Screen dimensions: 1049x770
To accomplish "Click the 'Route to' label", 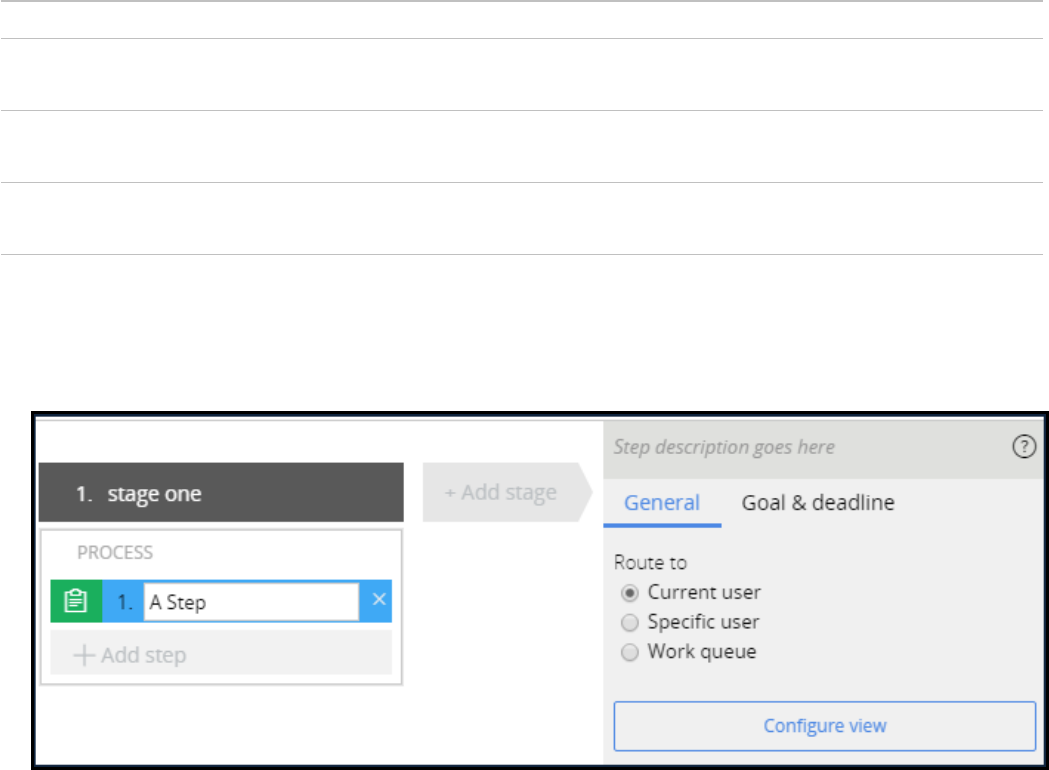I will pyautogui.click(x=650, y=563).
